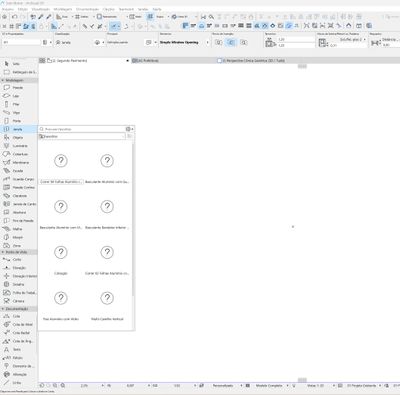The image size is (400, 395).
Task: Select the Detalhe detail tool
Action: tap(18, 285)
